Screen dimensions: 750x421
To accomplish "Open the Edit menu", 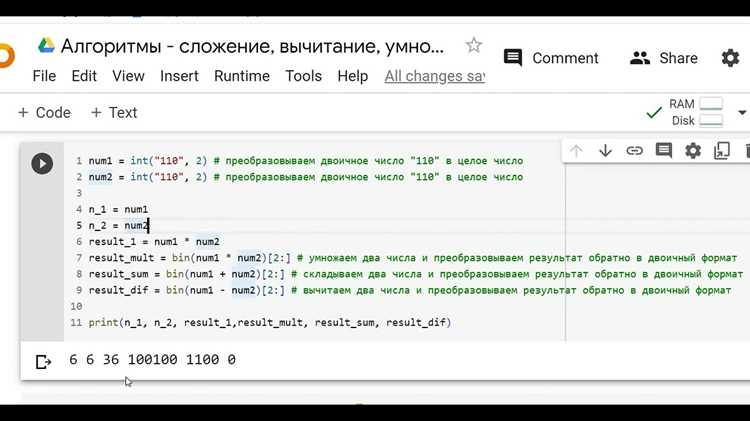I will tap(84, 76).
